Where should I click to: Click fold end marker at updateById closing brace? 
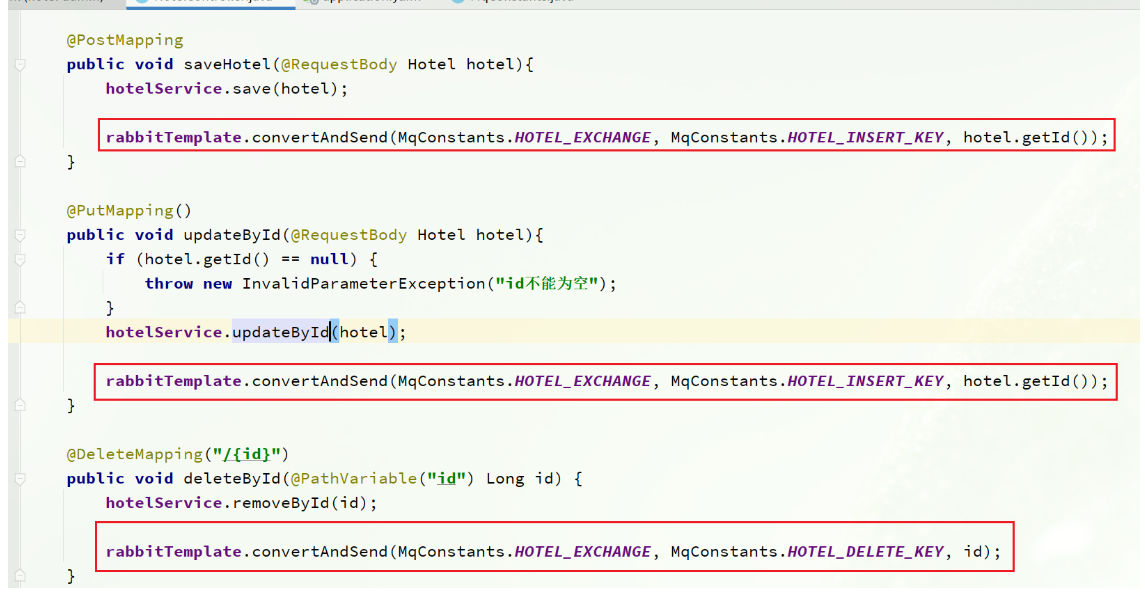pyautogui.click(x=20, y=405)
